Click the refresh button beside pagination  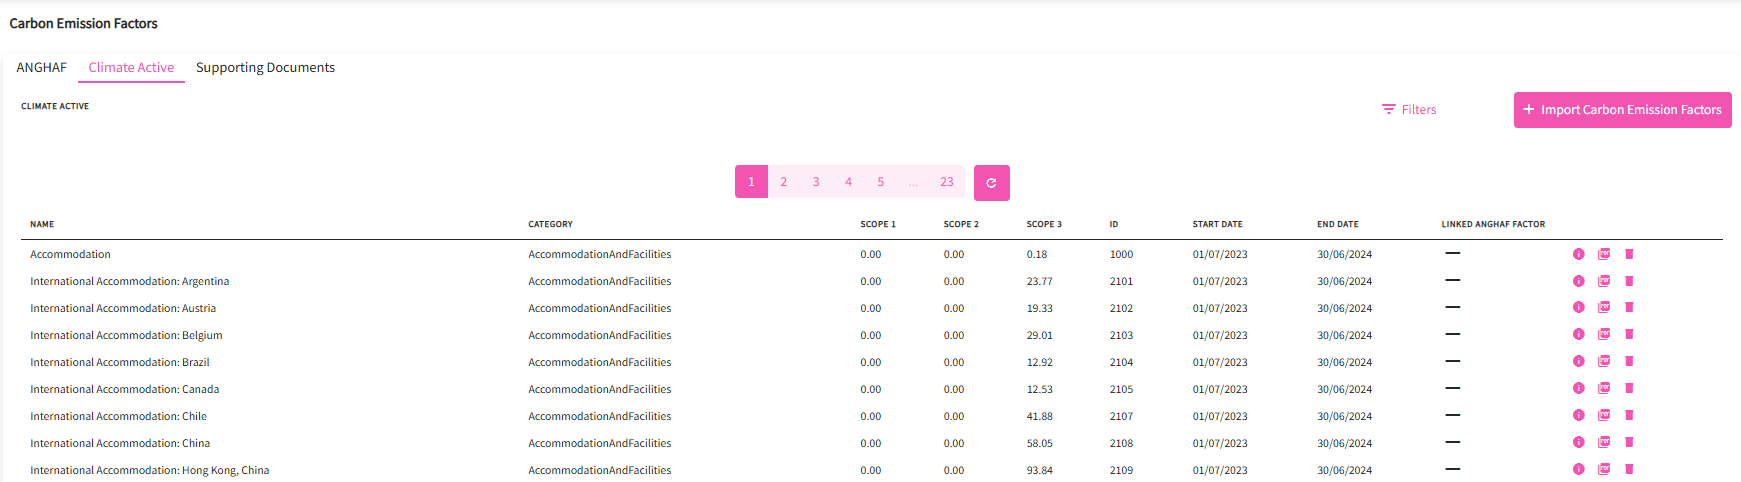991,183
